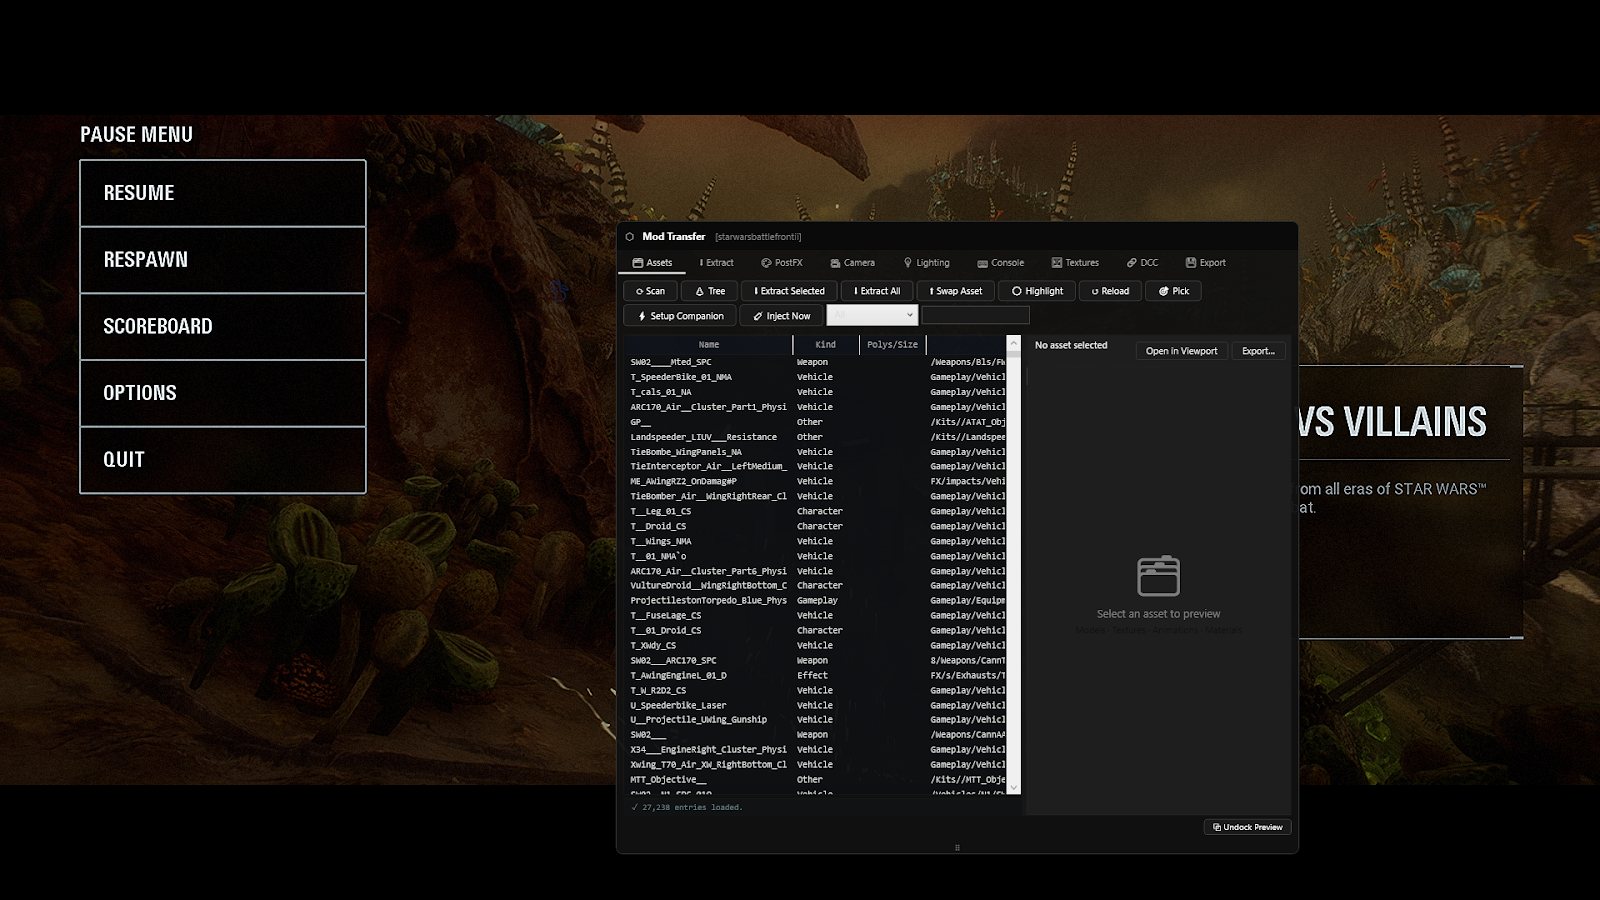Viewport: 1600px width, 900px height.
Task: Focus the asset search field
Action: 975,315
